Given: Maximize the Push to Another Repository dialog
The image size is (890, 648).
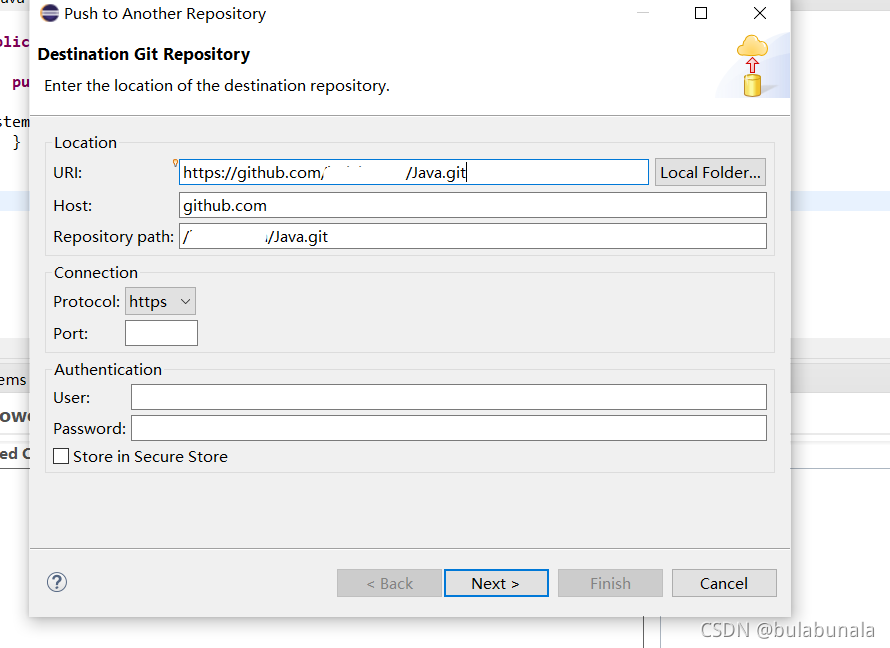Looking at the screenshot, I should click(701, 13).
